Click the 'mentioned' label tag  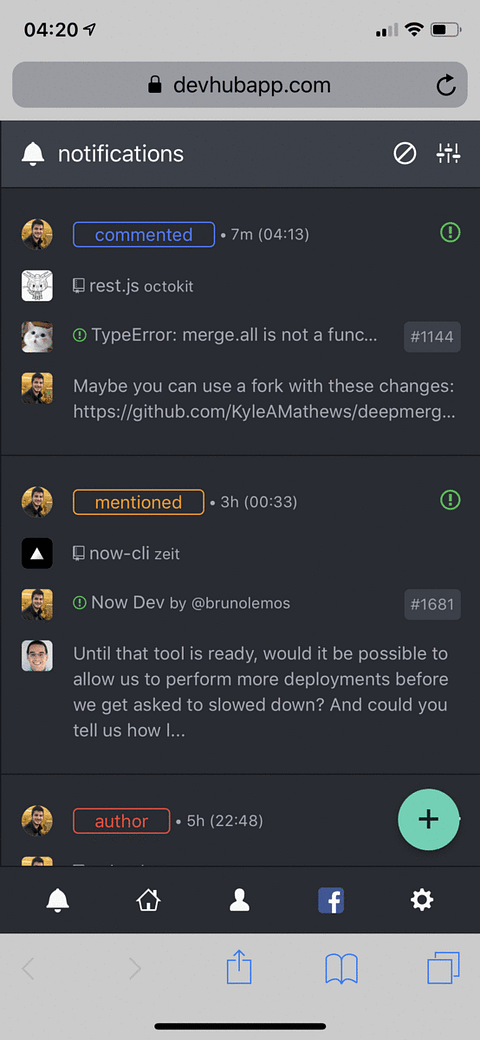click(x=139, y=502)
